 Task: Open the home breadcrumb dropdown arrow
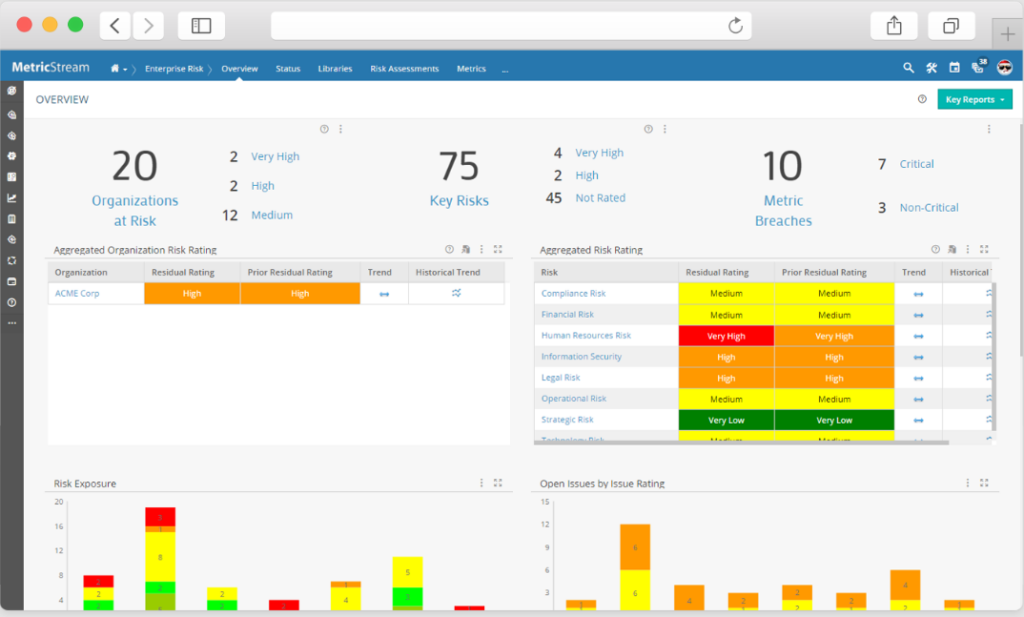click(x=125, y=68)
